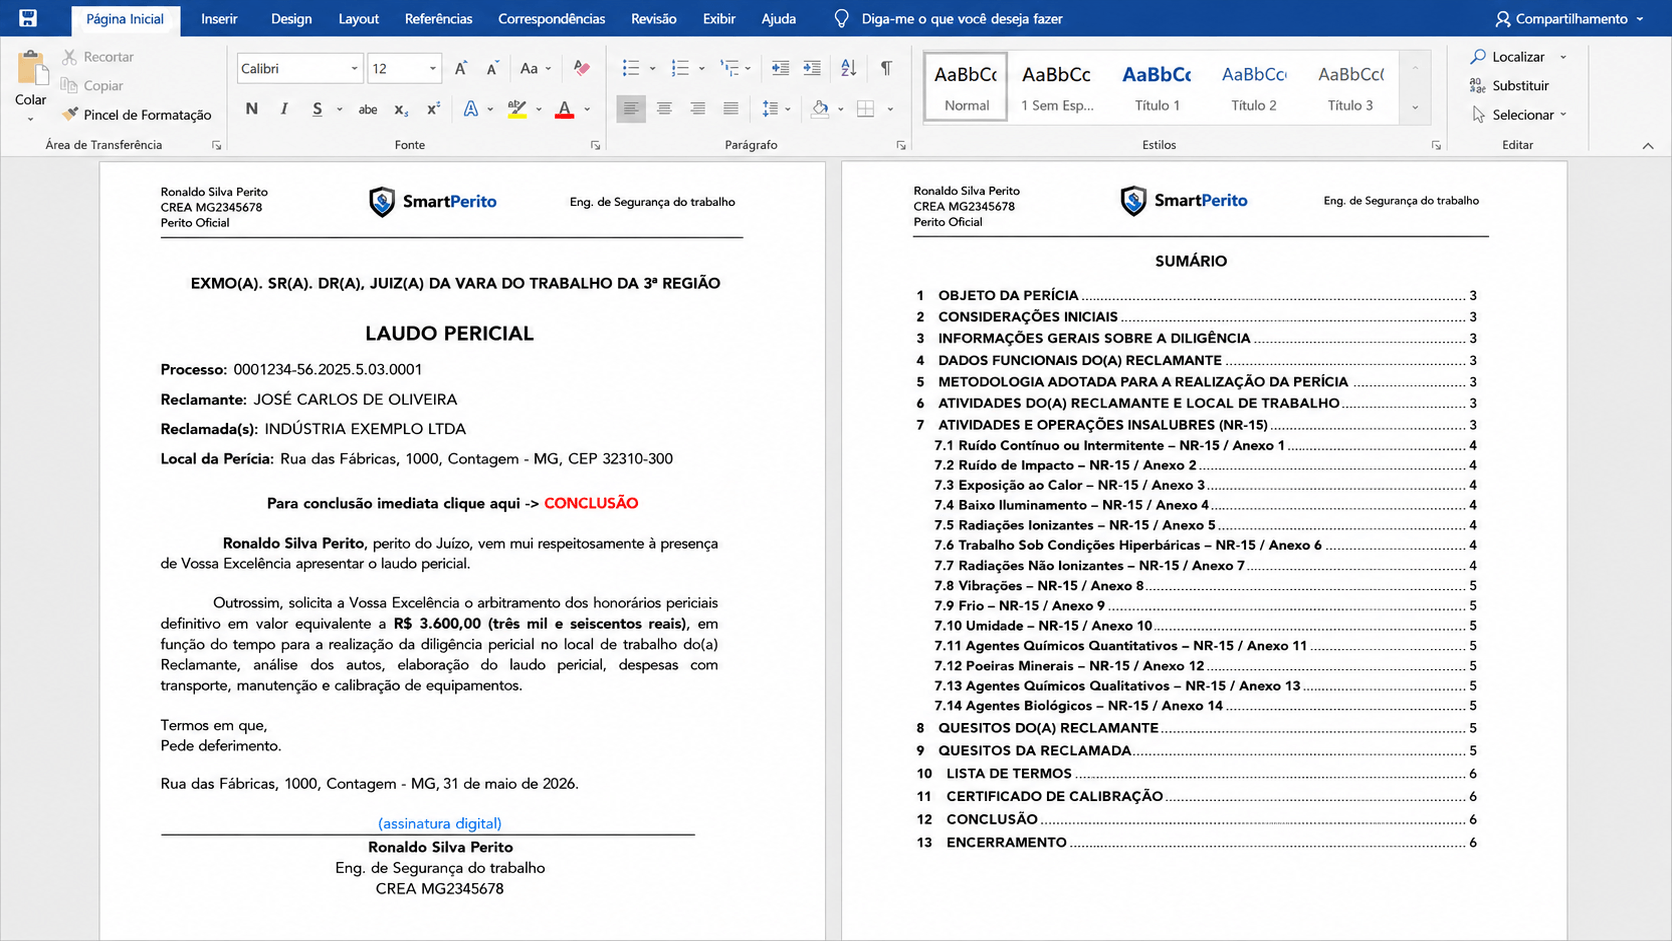Apply the Normal style

point(966,87)
